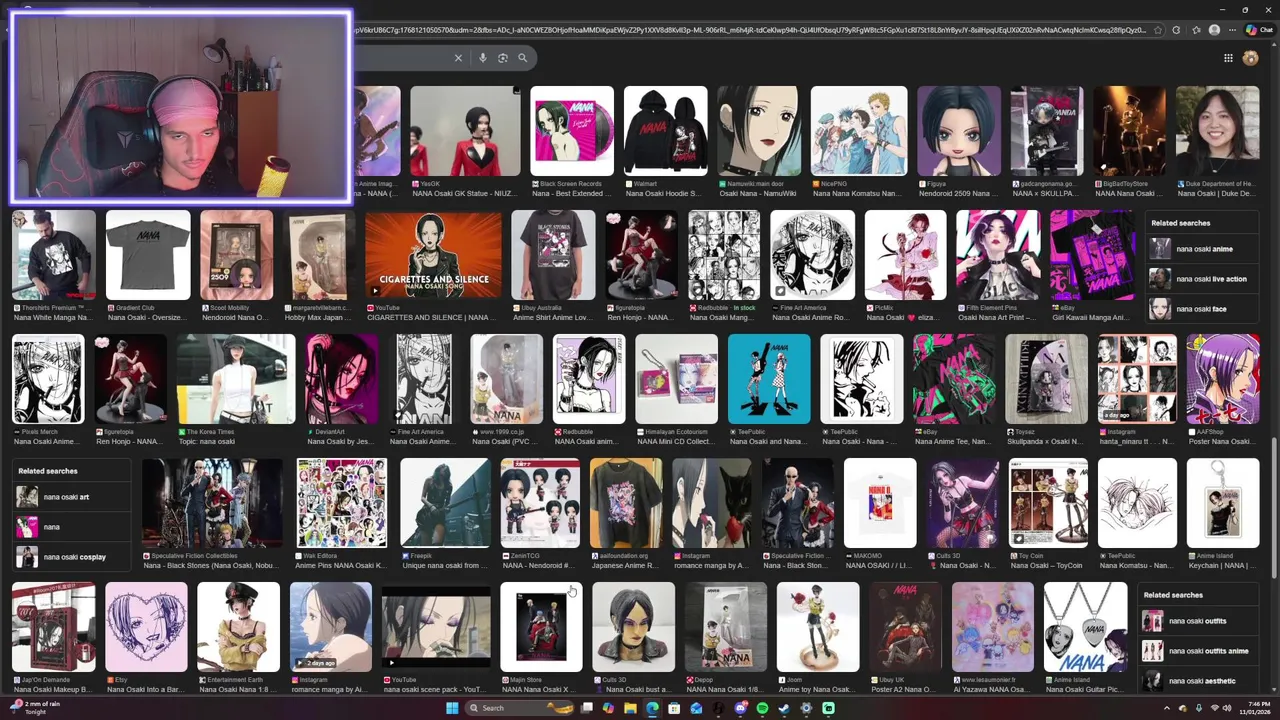1280x720 pixels.
Task: Clear the search box with the X icon
Action: click(458, 58)
